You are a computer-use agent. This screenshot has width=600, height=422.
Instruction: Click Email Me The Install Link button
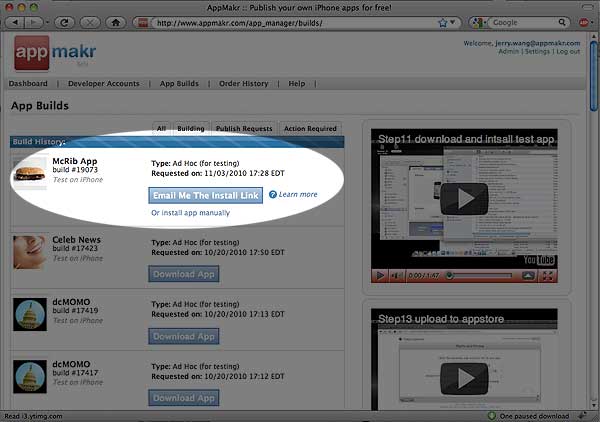pos(205,196)
